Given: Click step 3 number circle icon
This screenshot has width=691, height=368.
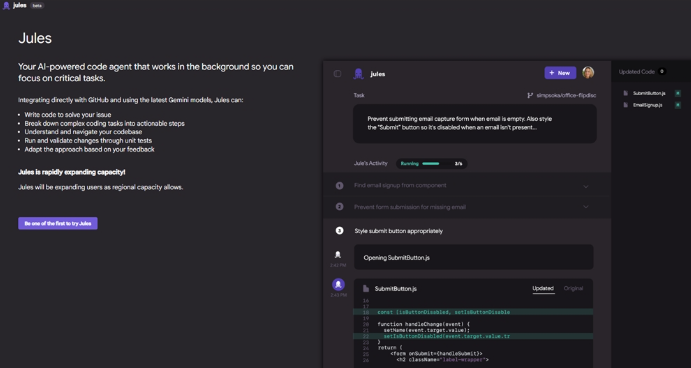Looking at the screenshot, I should pos(339,230).
